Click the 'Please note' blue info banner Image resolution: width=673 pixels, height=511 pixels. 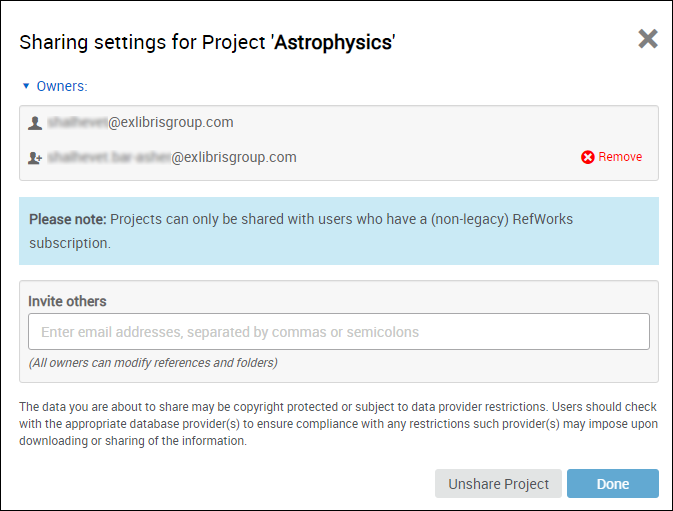pos(338,230)
